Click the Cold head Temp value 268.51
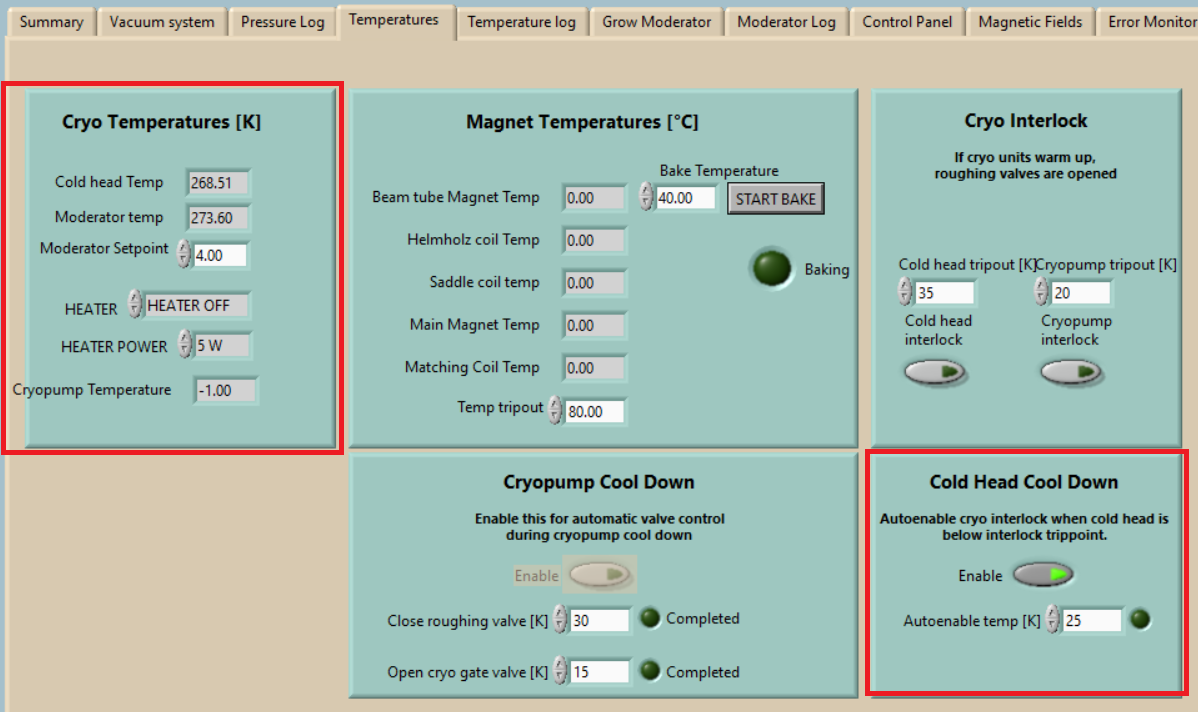Image resolution: width=1198 pixels, height=712 pixels. tap(219, 183)
